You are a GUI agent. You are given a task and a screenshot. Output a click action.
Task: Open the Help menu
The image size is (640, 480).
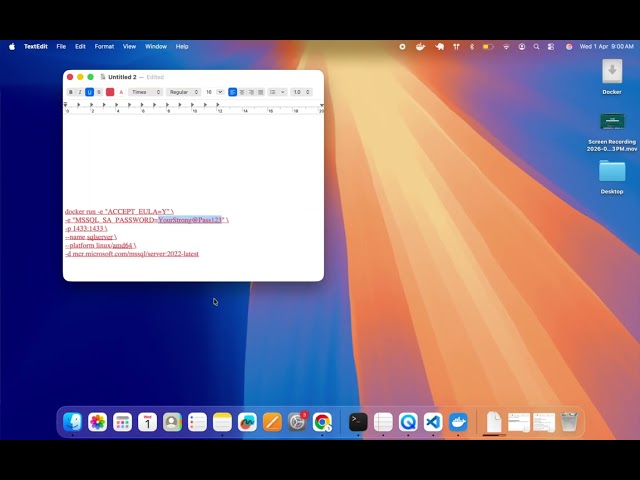(x=182, y=47)
